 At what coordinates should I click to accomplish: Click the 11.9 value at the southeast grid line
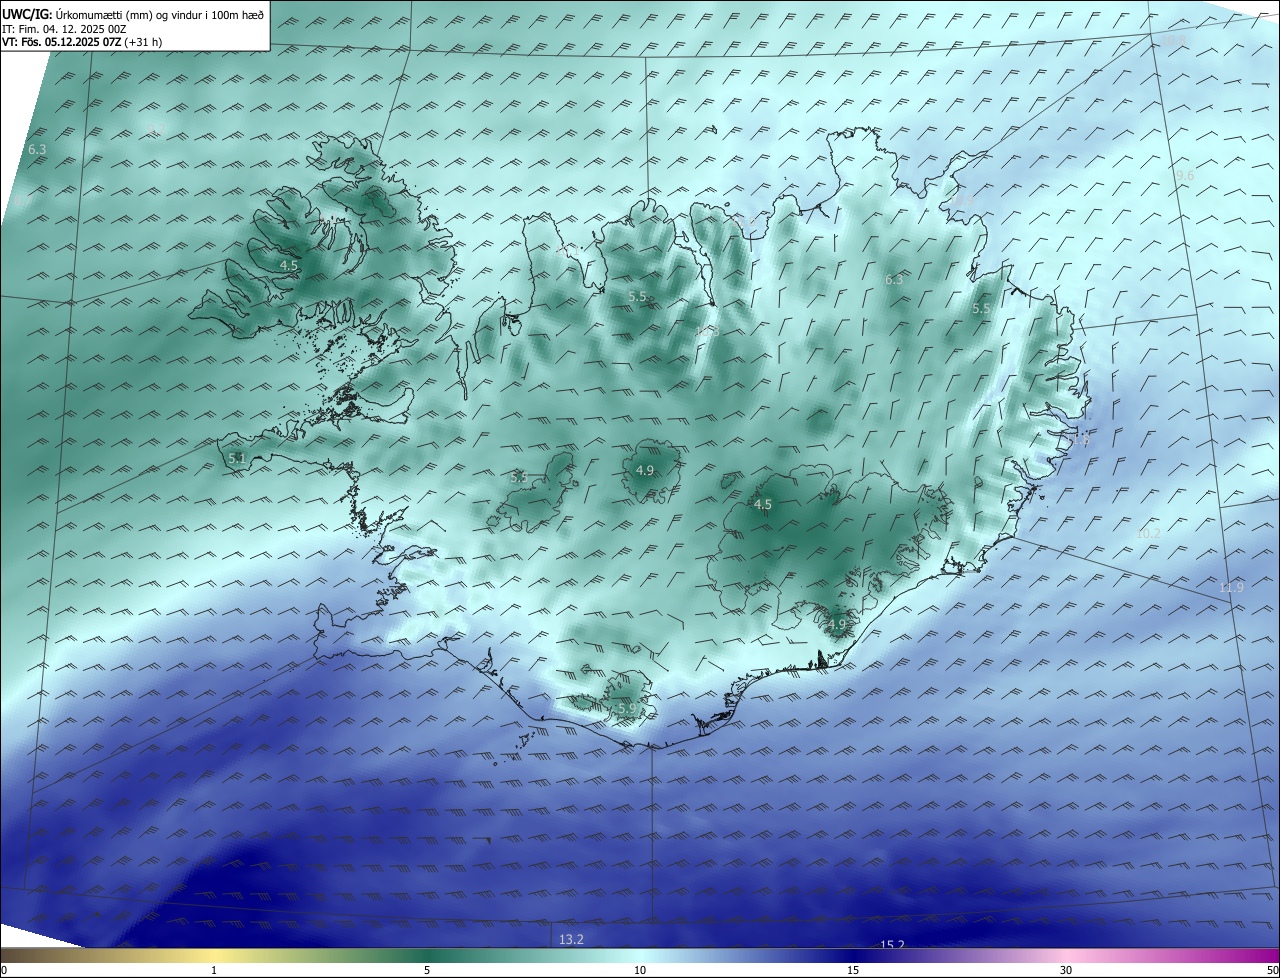(1232, 587)
